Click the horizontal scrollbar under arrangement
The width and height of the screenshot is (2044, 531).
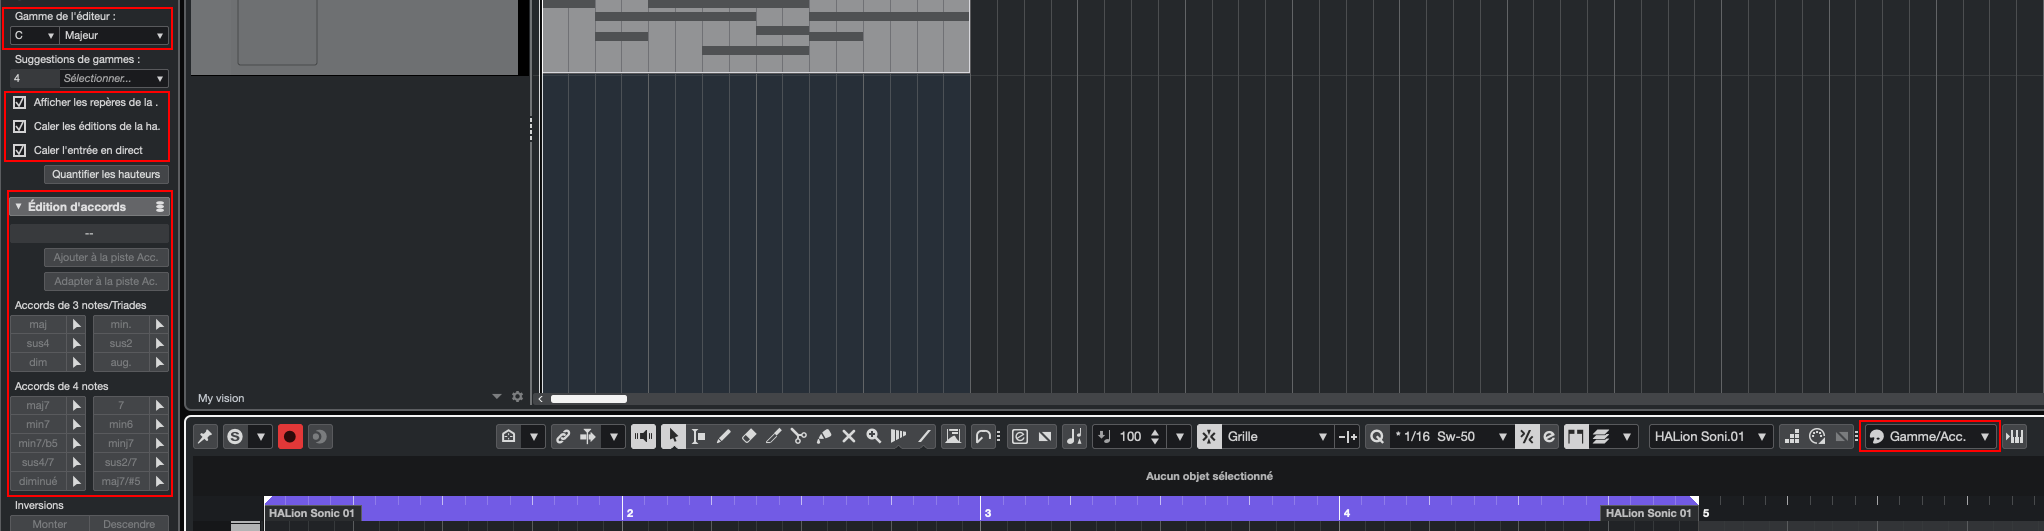click(589, 399)
